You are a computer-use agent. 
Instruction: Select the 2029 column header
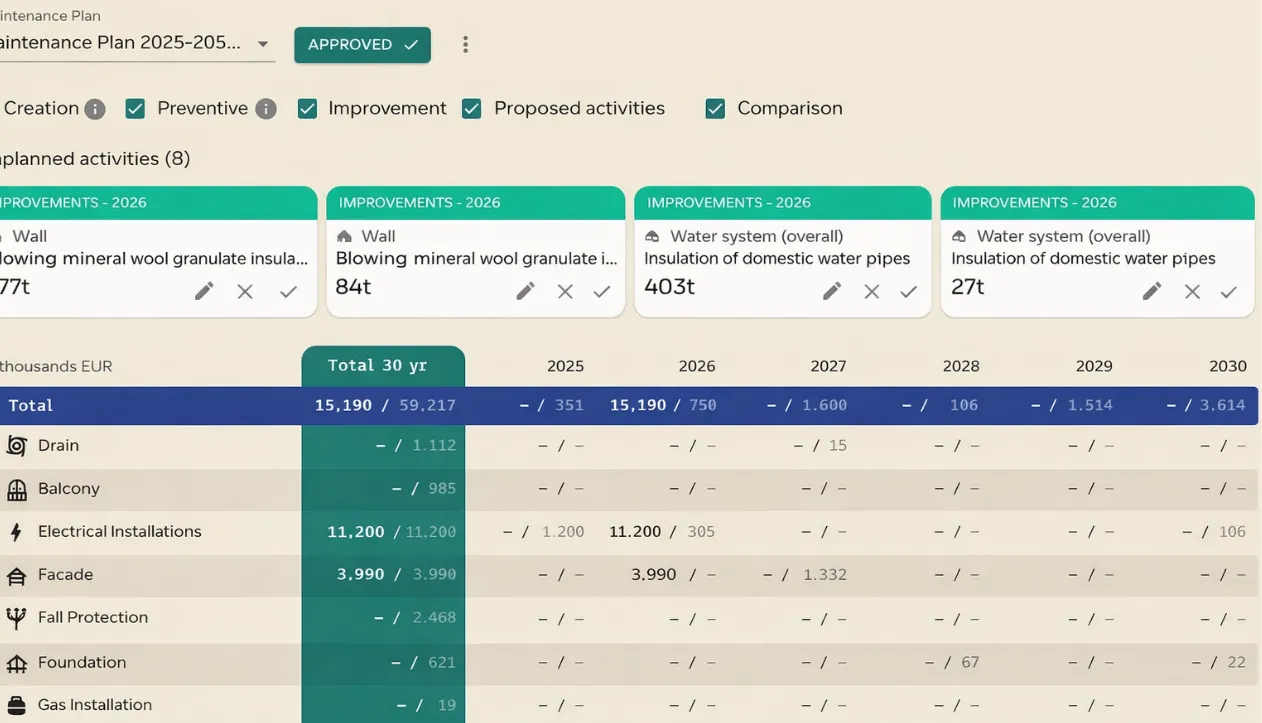(1094, 366)
